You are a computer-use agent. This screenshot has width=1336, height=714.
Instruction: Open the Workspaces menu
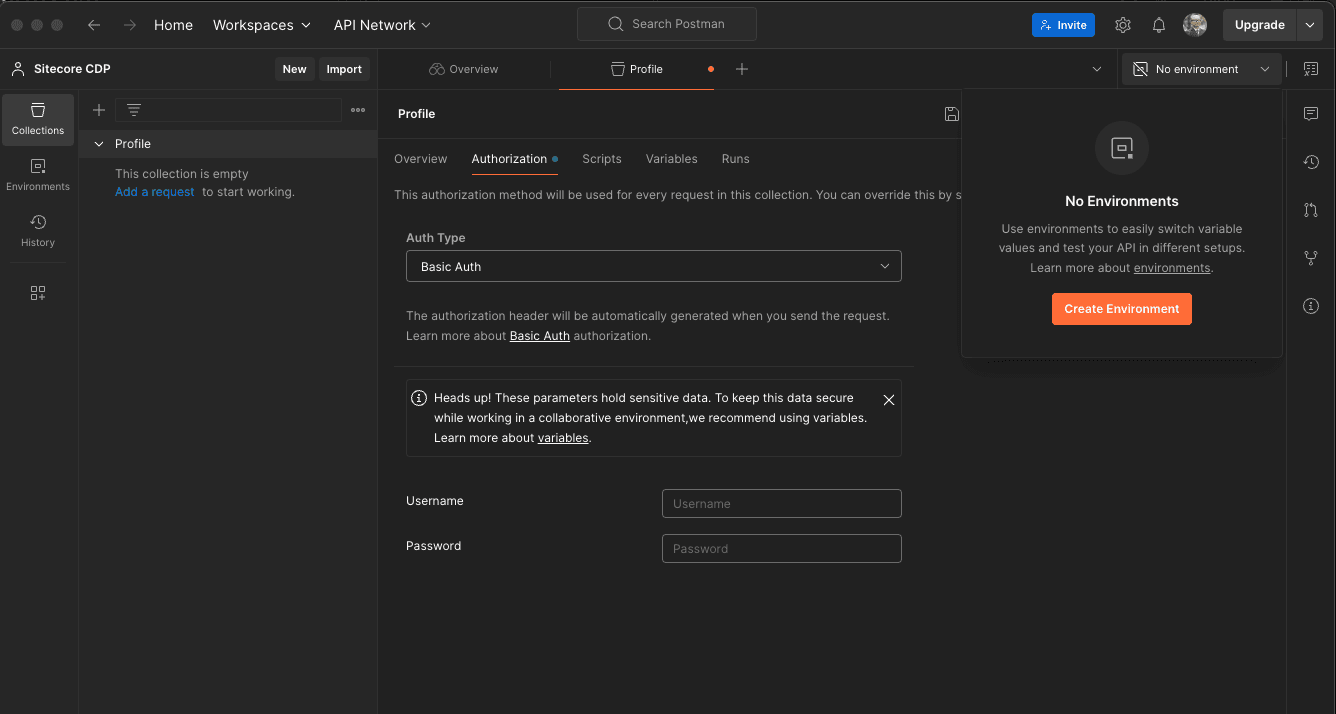261,25
